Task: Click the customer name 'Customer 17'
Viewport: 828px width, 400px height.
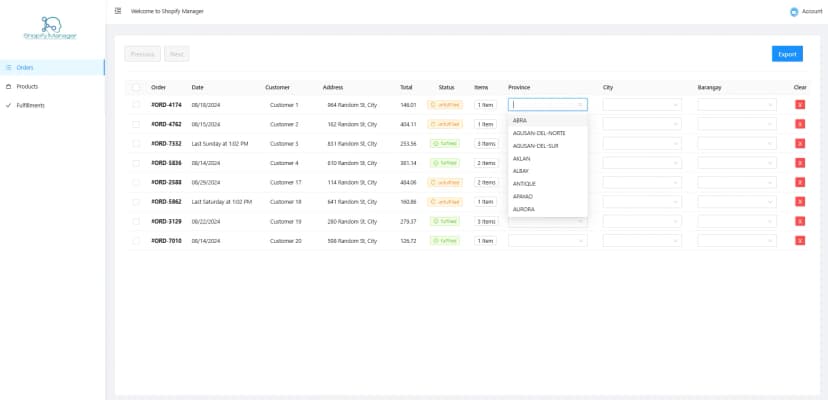Action: (286, 182)
